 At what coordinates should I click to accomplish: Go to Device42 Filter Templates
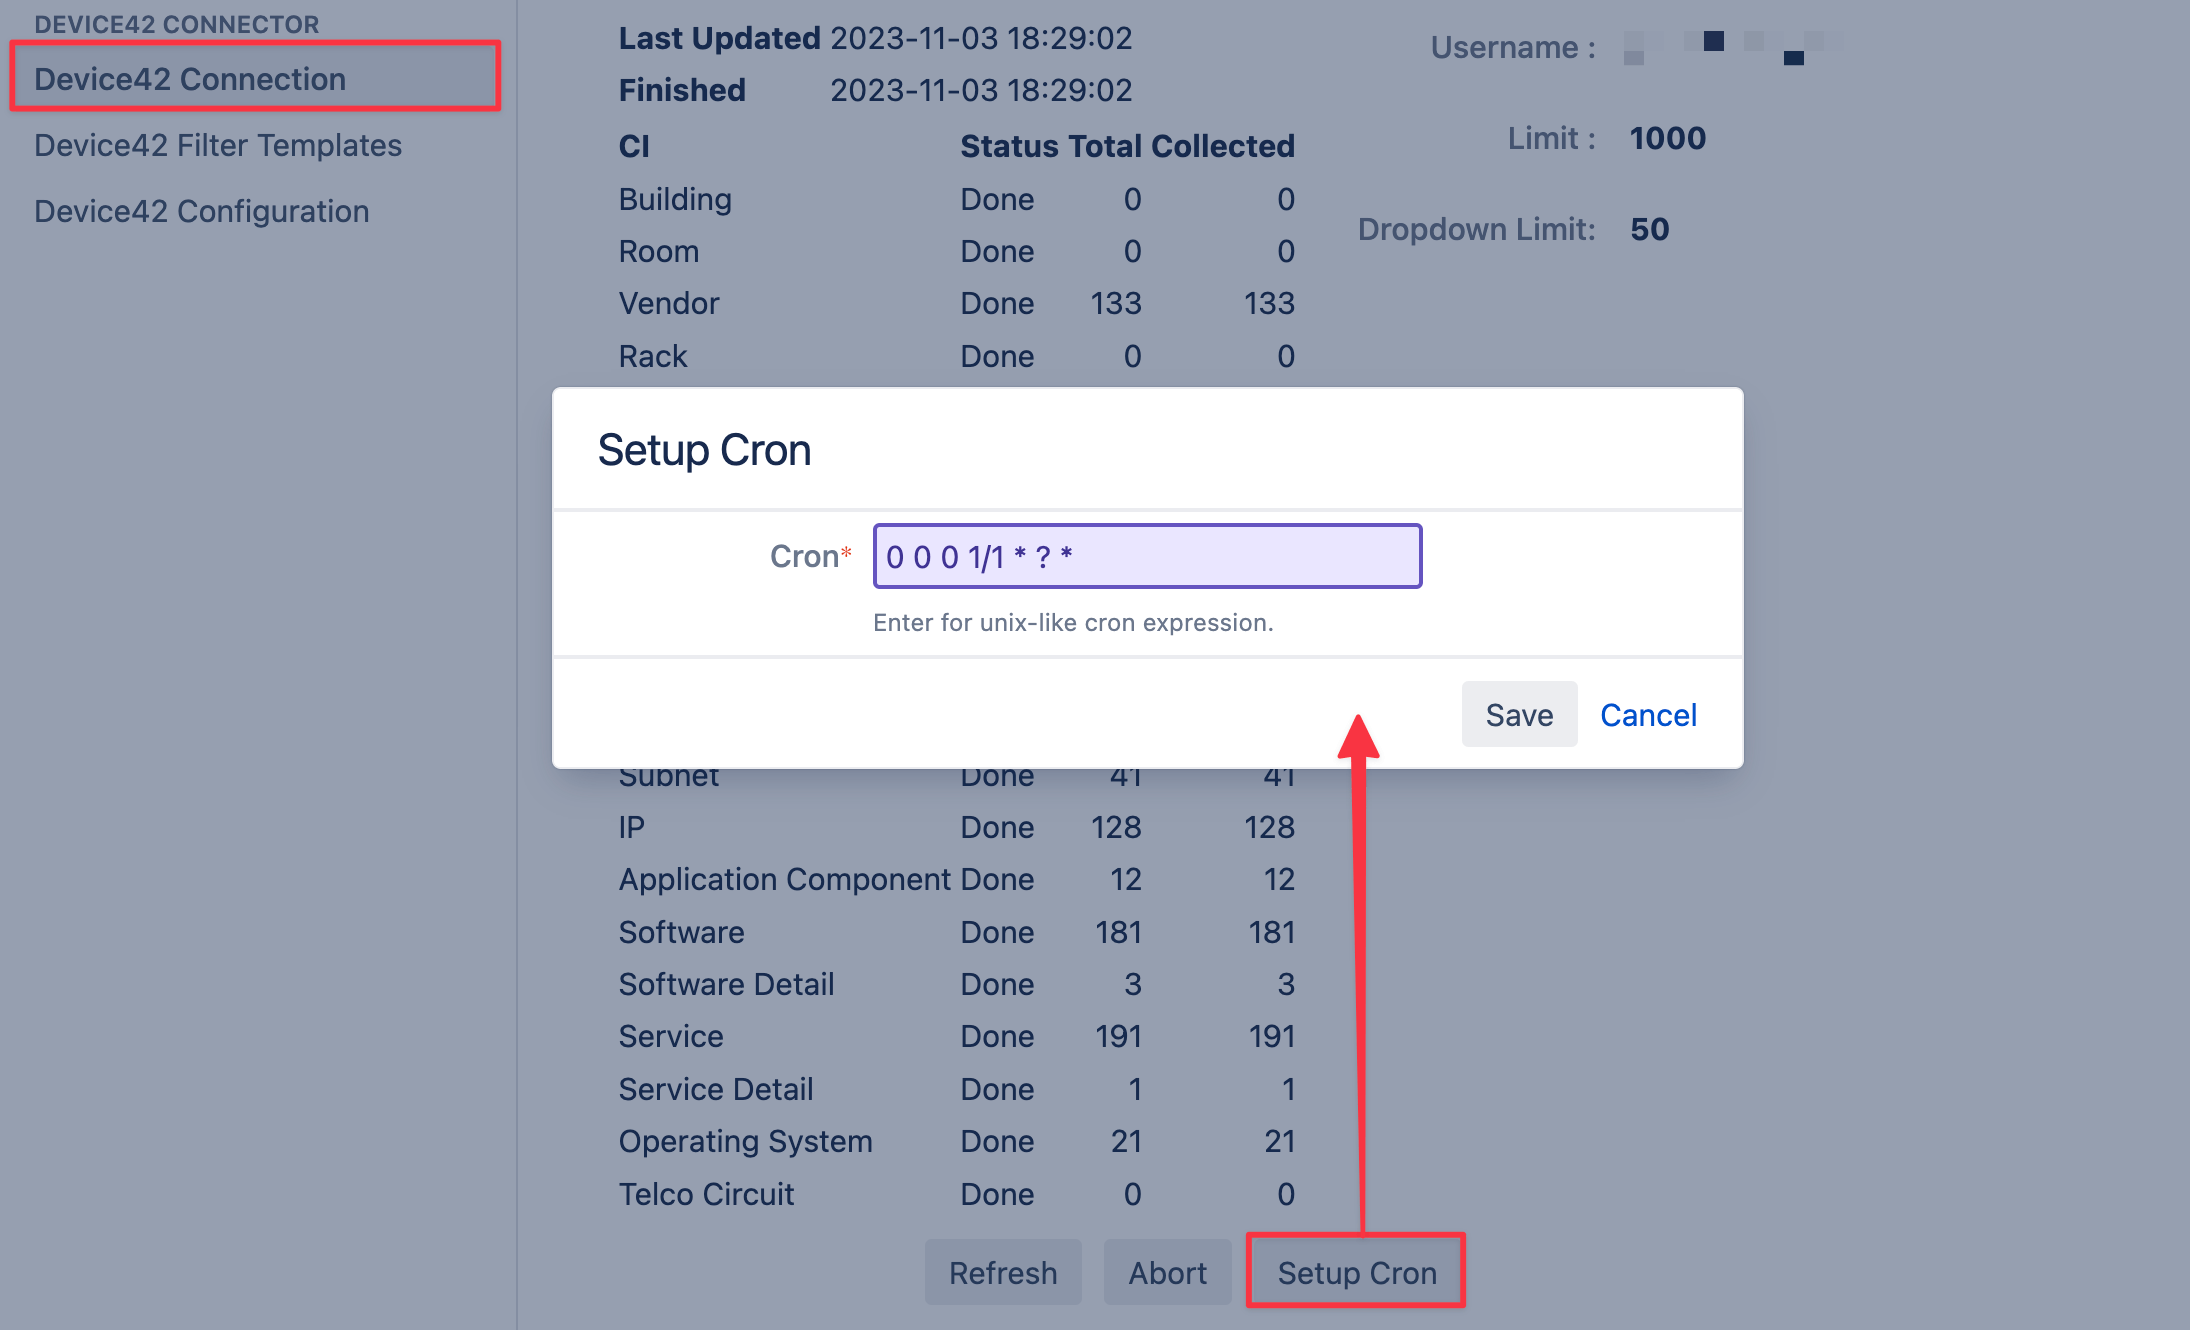click(x=218, y=146)
